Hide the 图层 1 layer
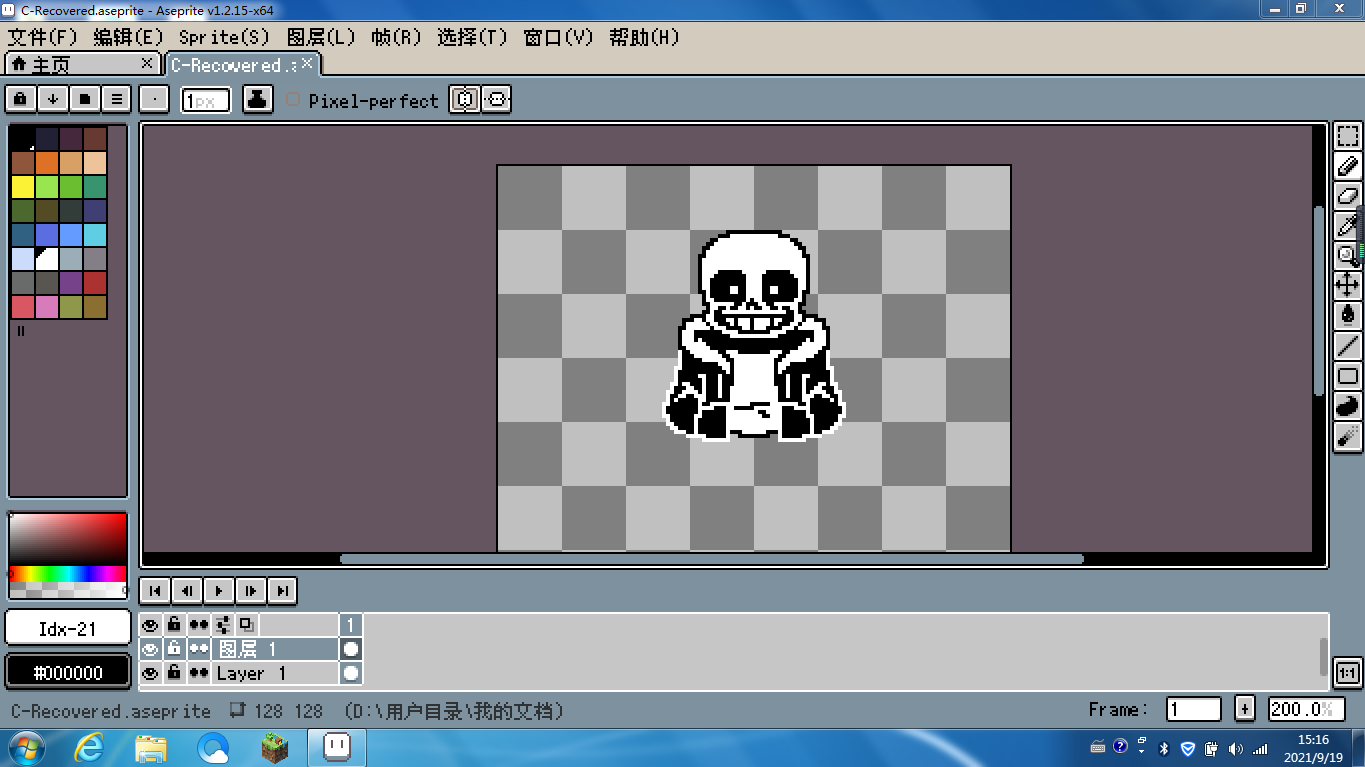 [x=150, y=649]
